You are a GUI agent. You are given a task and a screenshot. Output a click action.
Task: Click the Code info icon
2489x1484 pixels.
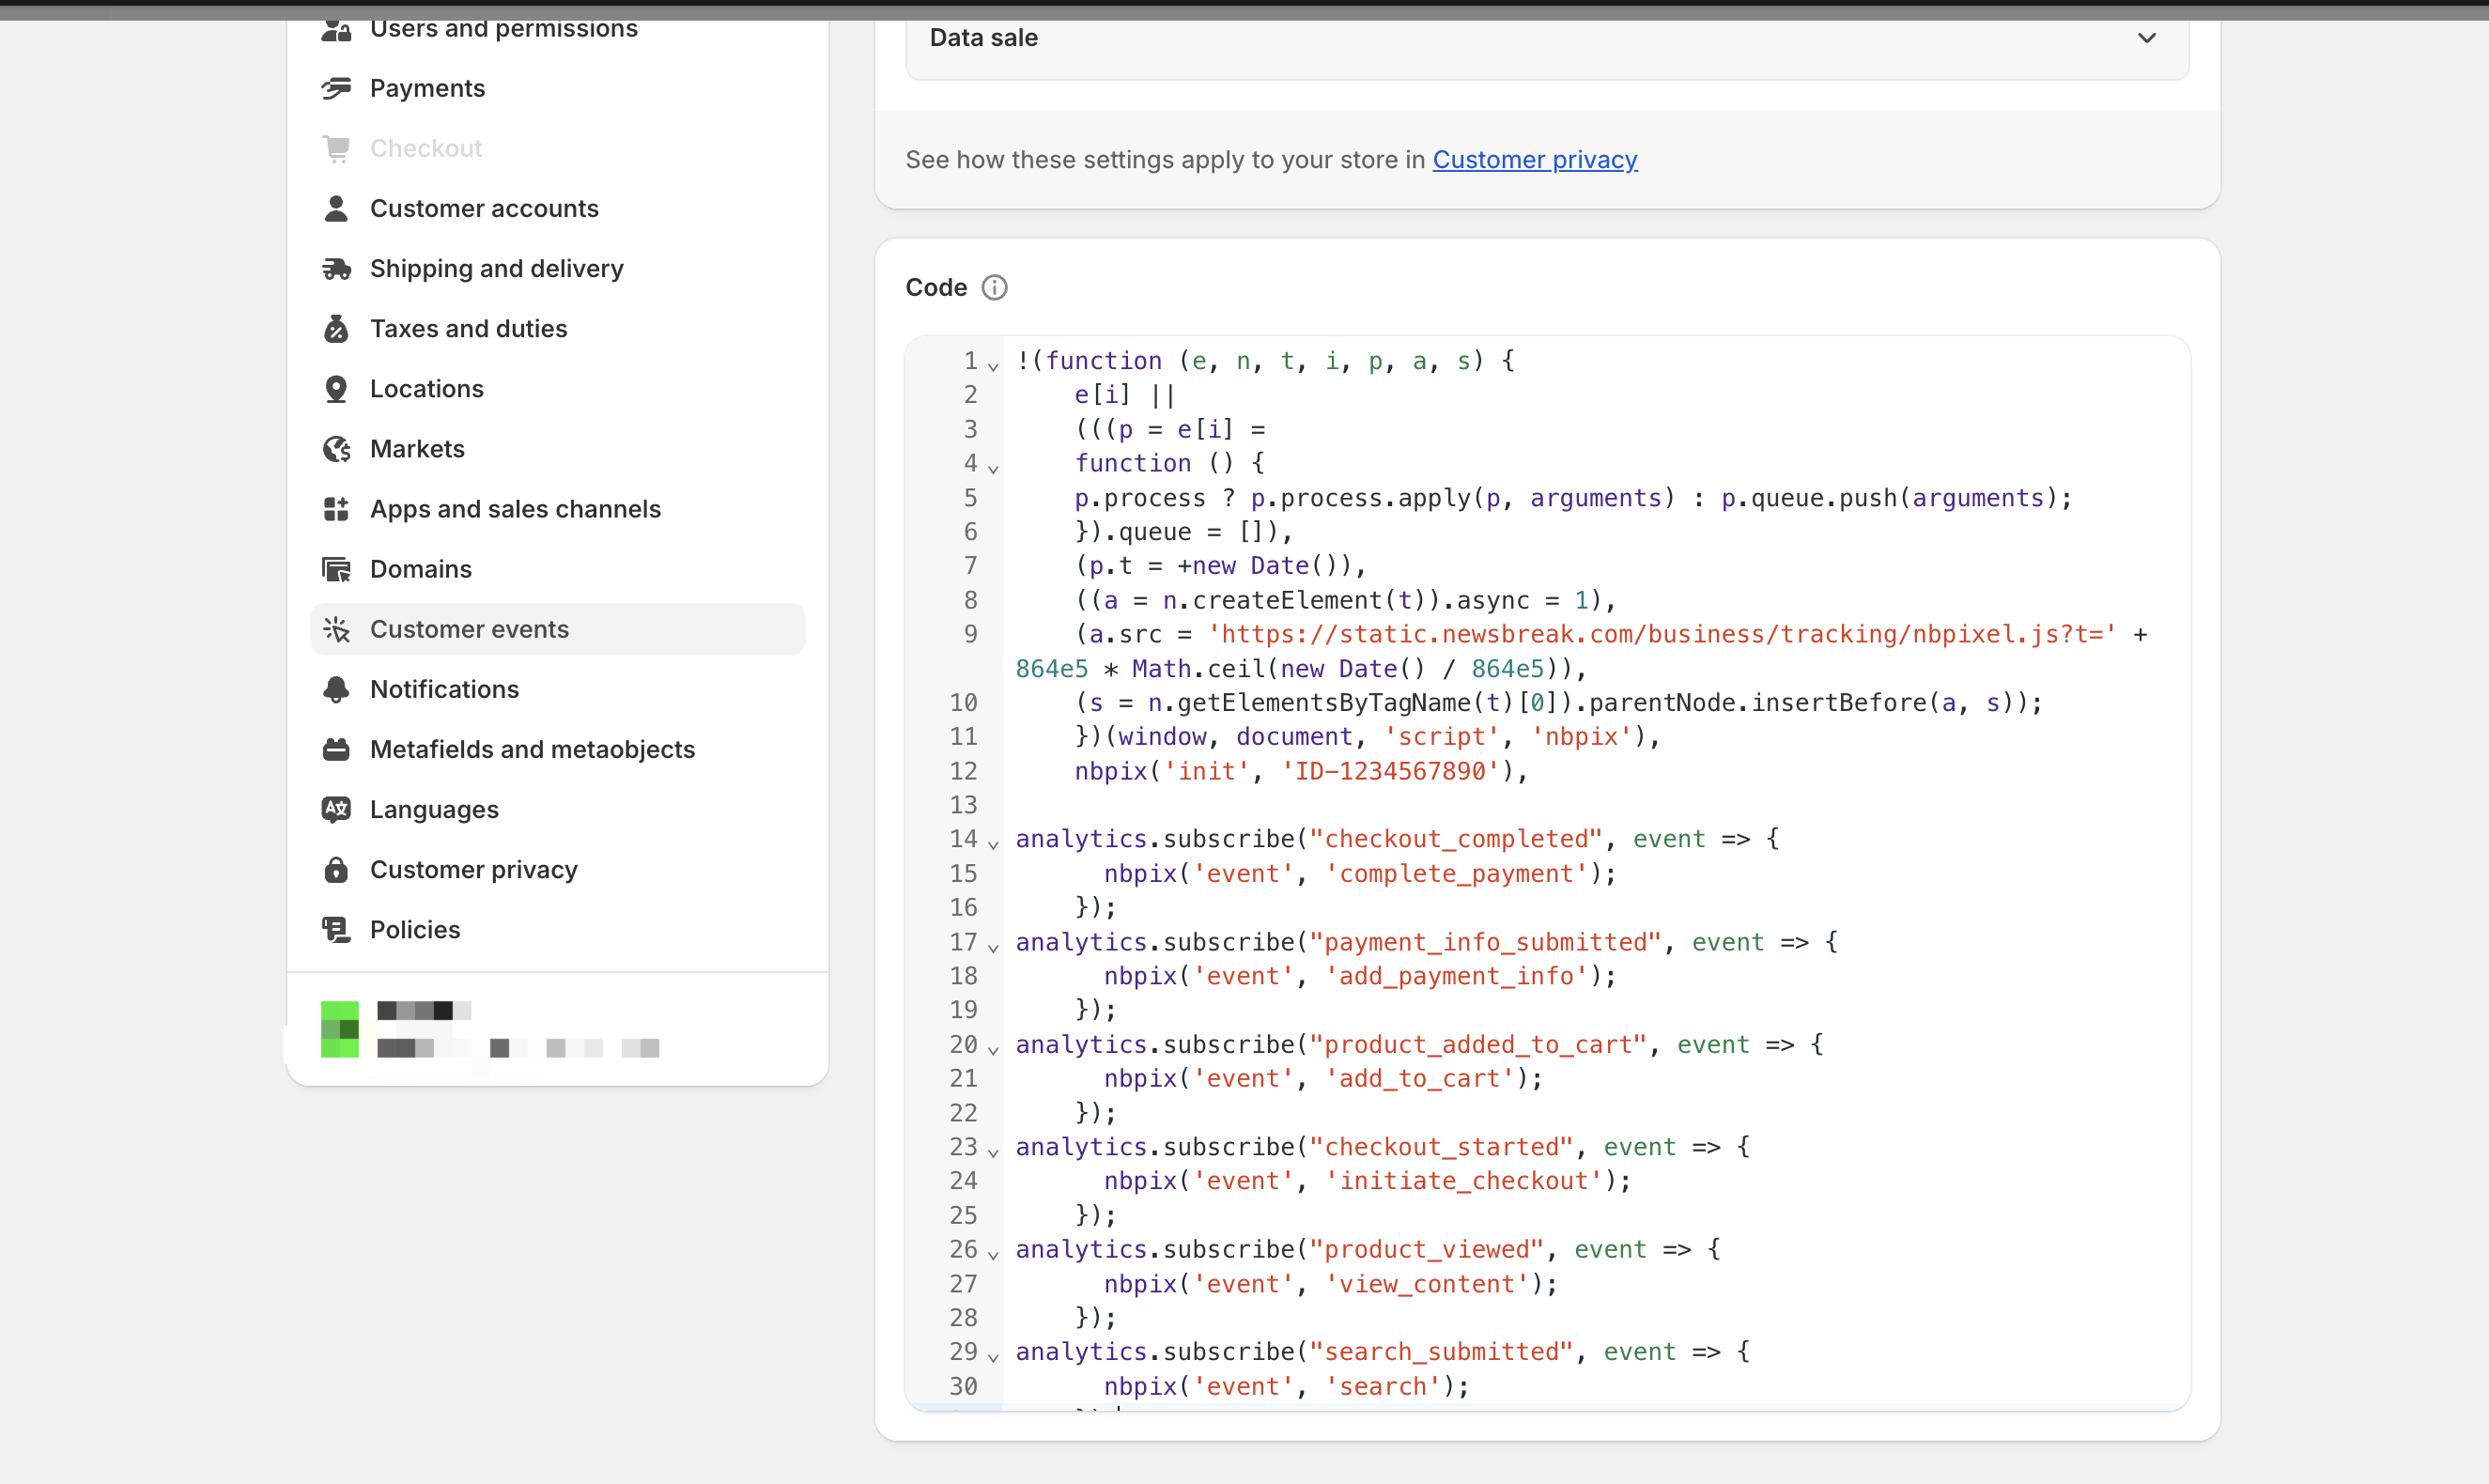(994, 288)
